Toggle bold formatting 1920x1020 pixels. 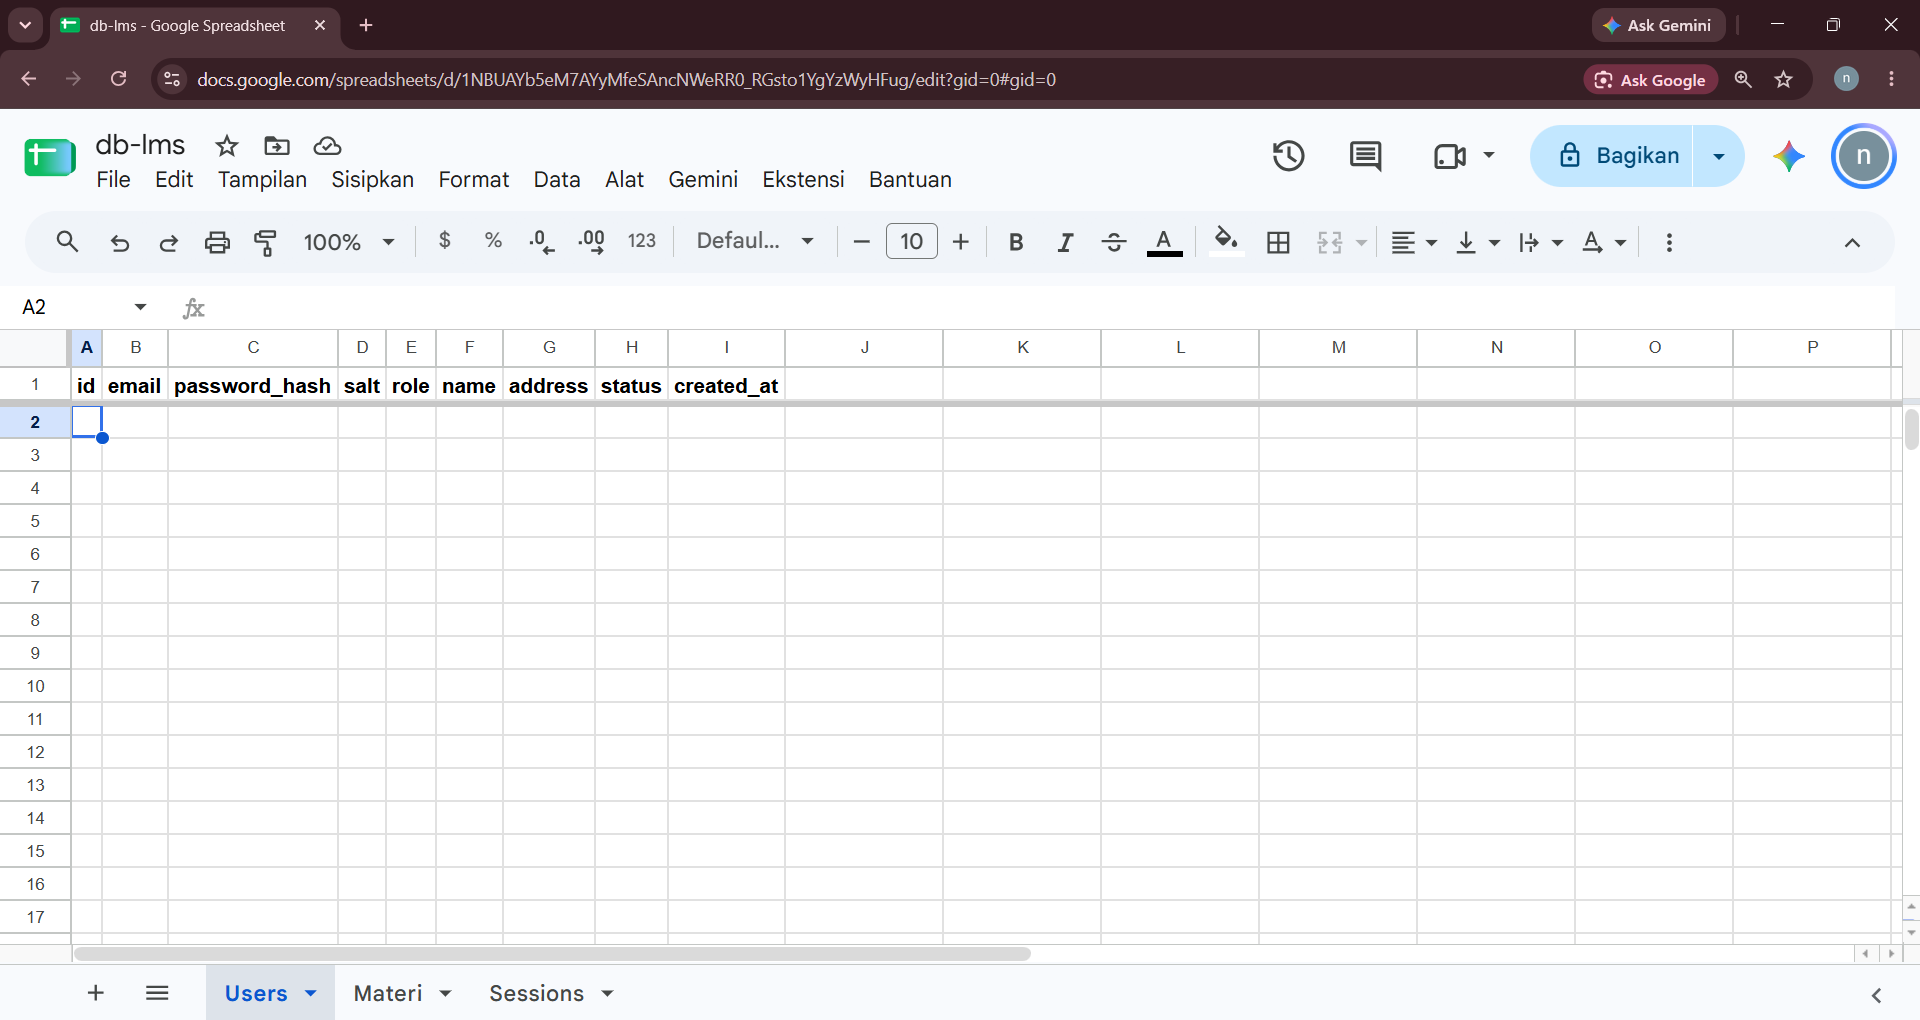pyautogui.click(x=1016, y=242)
